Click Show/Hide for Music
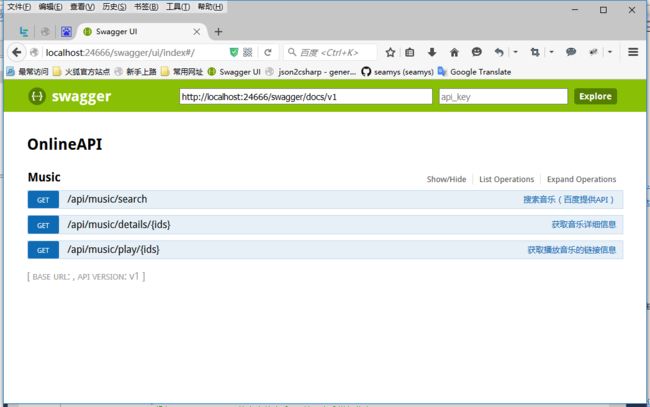 (446, 179)
